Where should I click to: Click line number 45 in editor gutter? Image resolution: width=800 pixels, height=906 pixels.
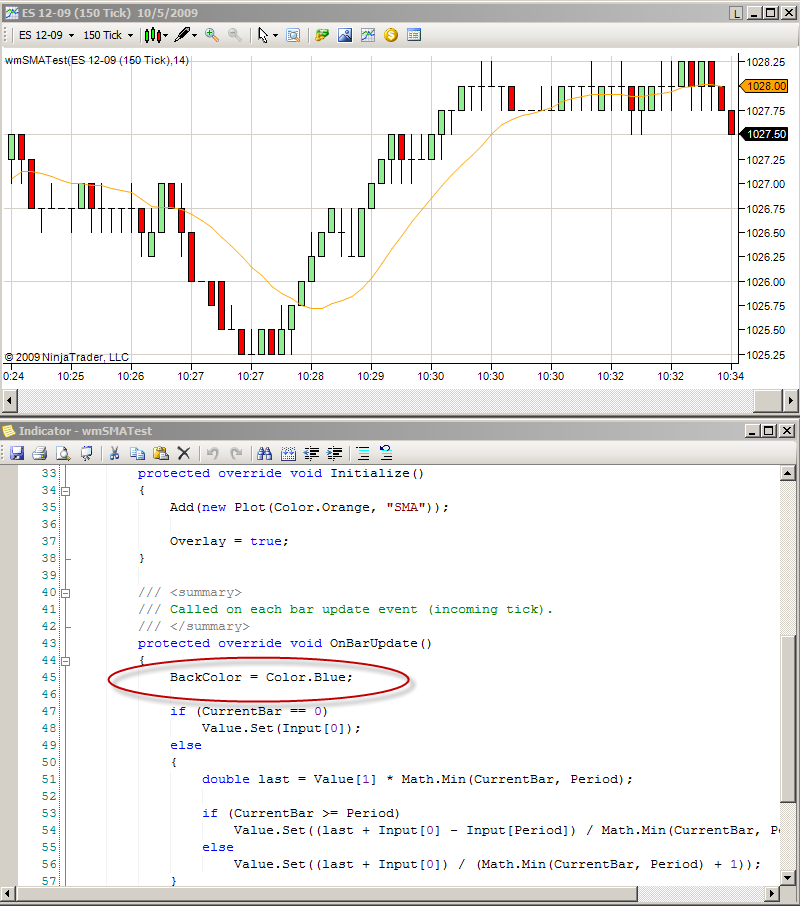point(49,677)
